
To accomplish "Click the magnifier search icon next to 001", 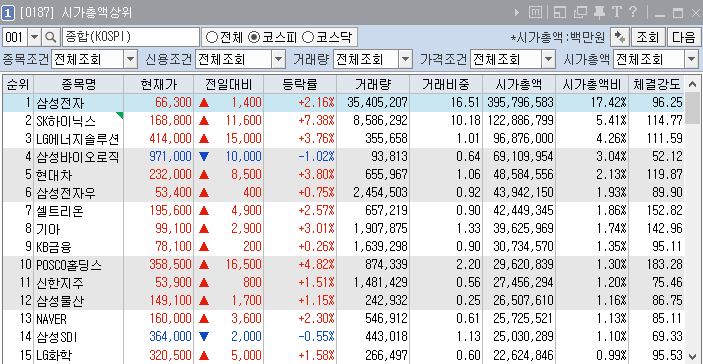I will pos(51,37).
